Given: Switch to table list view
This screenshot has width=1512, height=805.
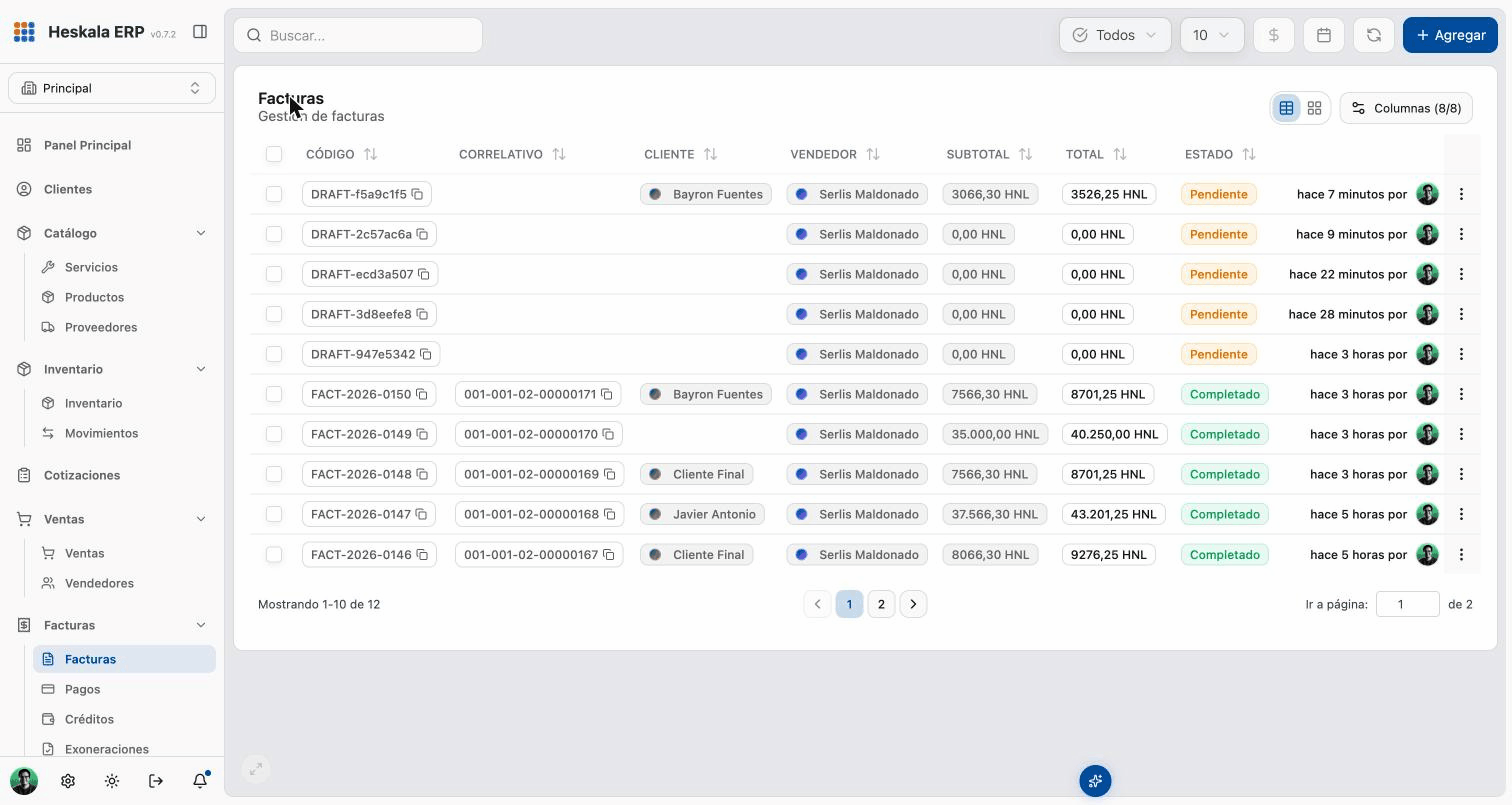Looking at the screenshot, I should pos(1287,108).
